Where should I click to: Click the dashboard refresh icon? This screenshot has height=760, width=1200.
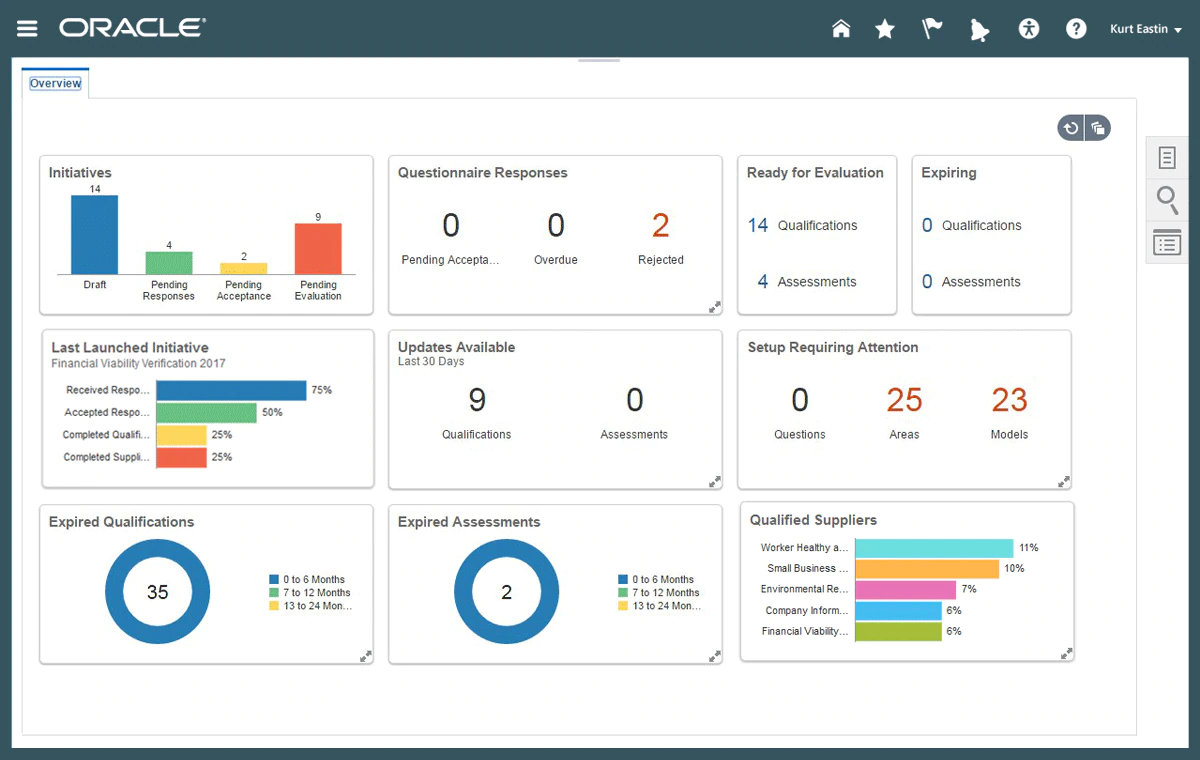(1071, 128)
